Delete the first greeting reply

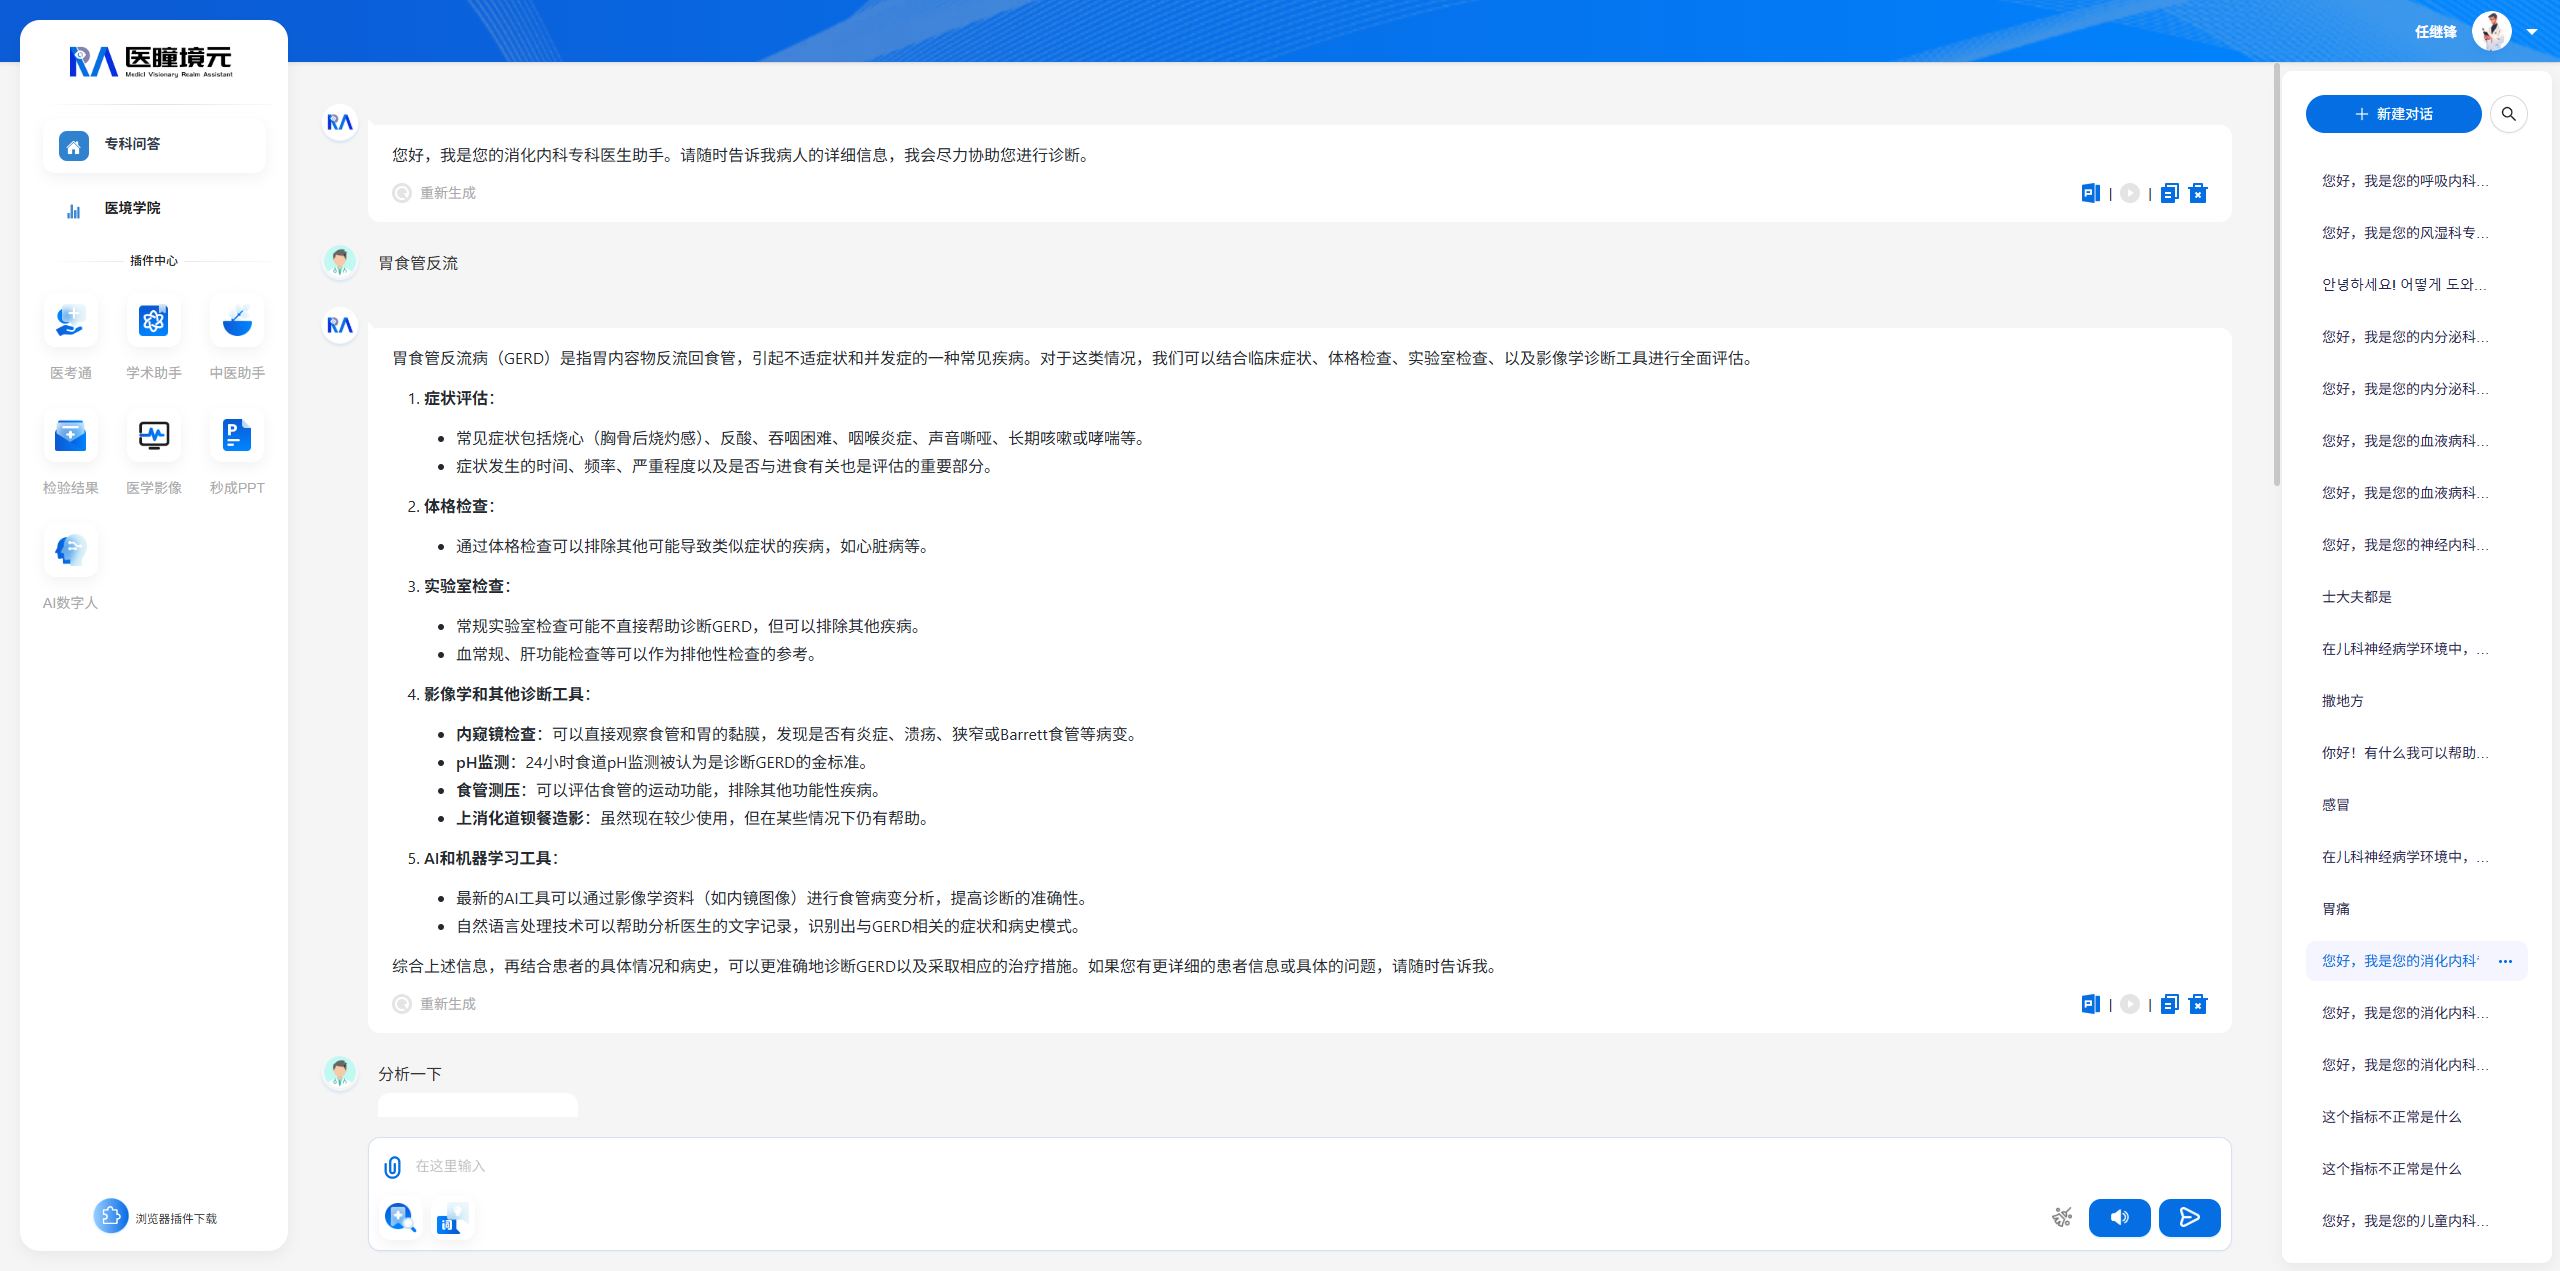(x=2198, y=193)
